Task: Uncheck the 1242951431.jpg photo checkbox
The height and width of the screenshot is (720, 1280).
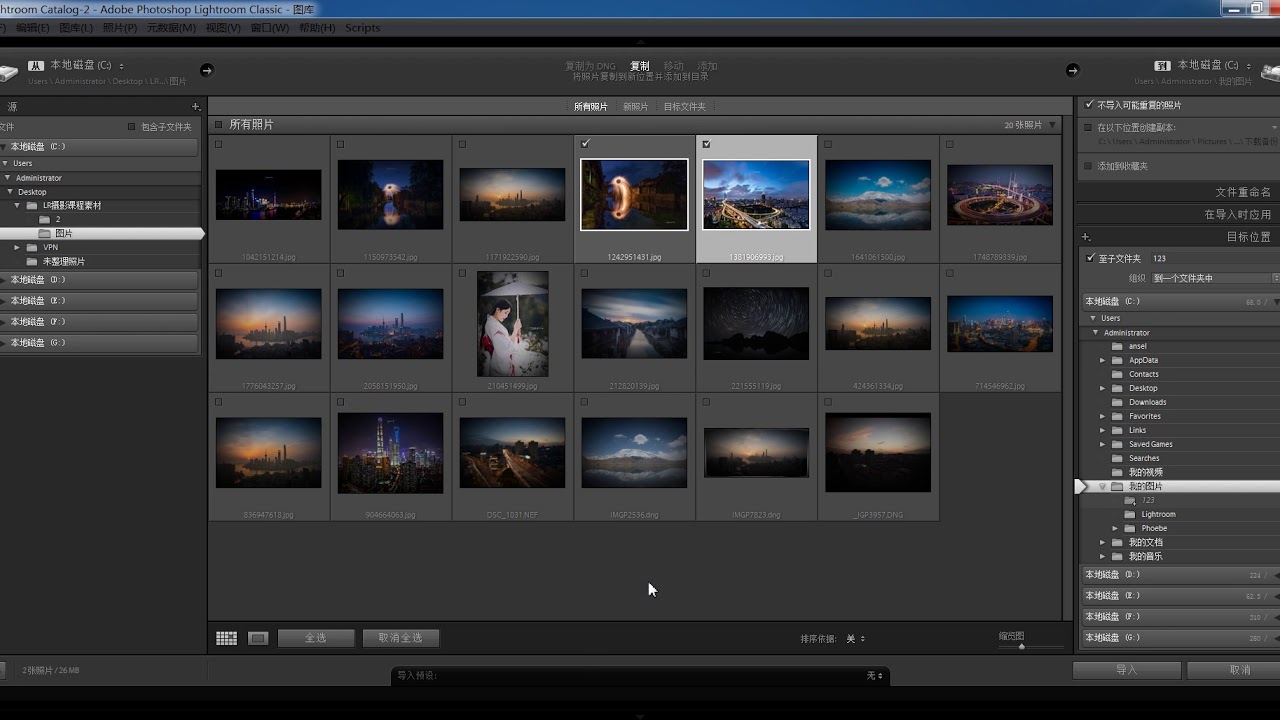Action: 585,144
